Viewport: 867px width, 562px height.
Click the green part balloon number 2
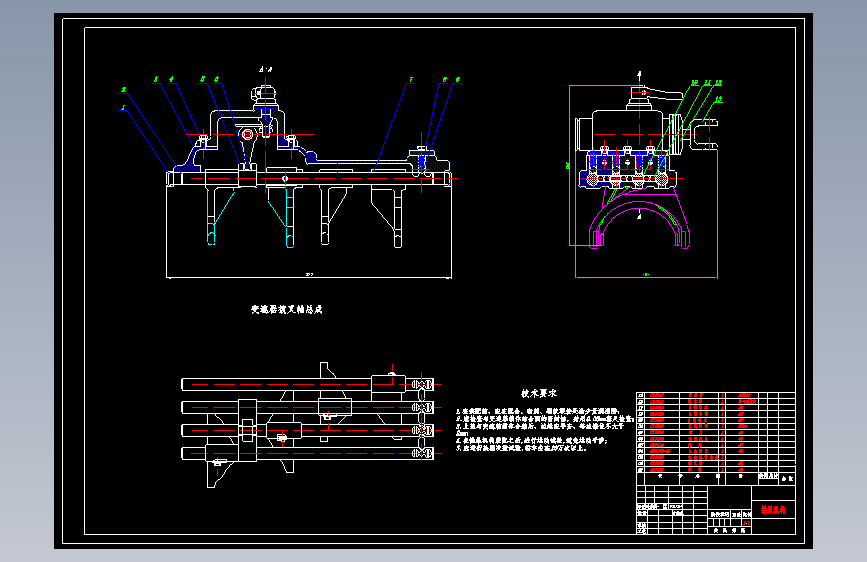point(123,90)
